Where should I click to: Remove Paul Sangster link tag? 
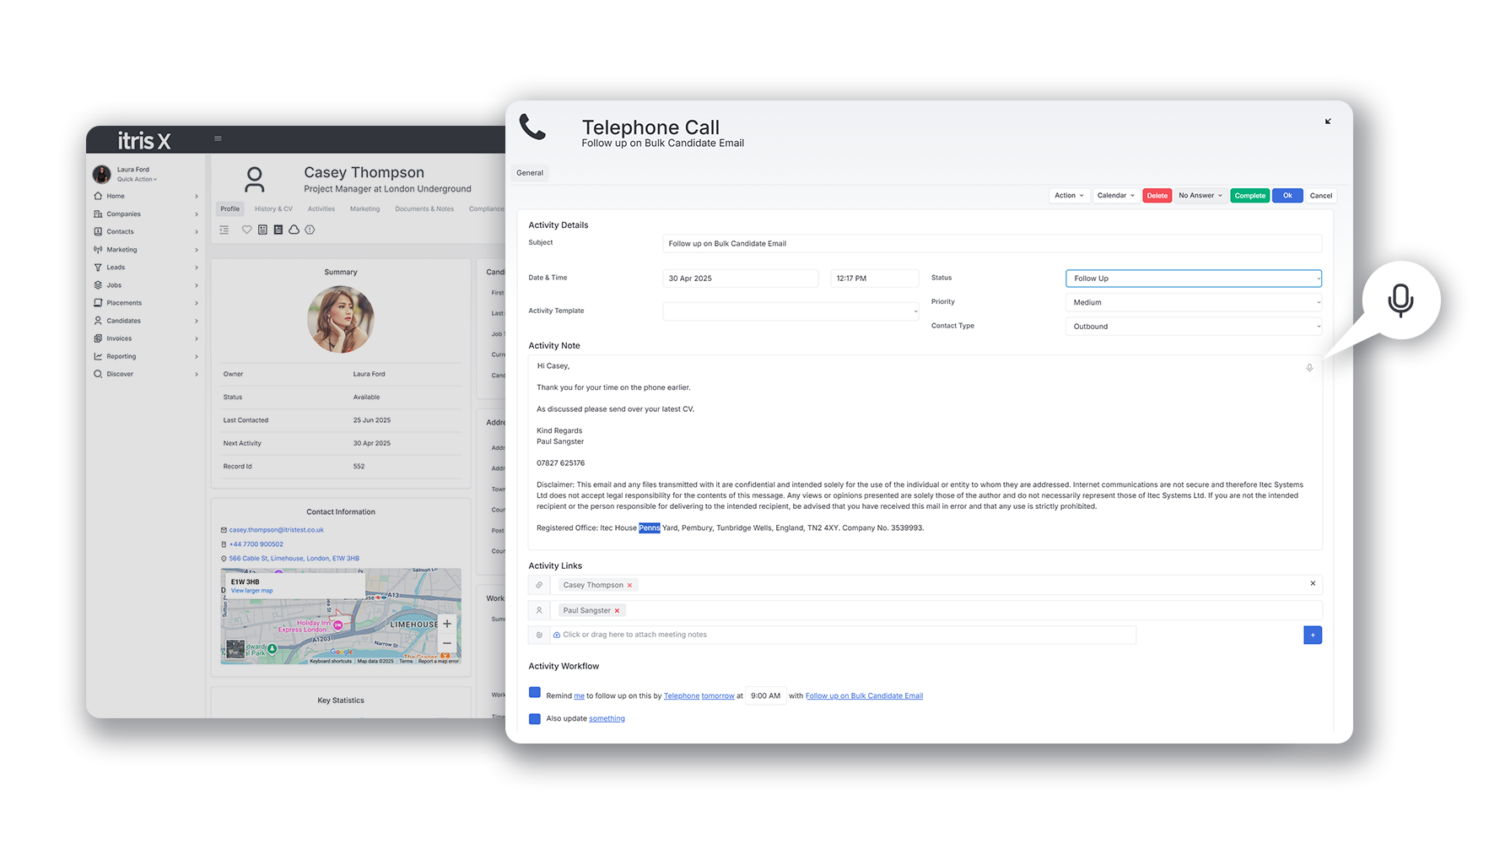pos(617,611)
